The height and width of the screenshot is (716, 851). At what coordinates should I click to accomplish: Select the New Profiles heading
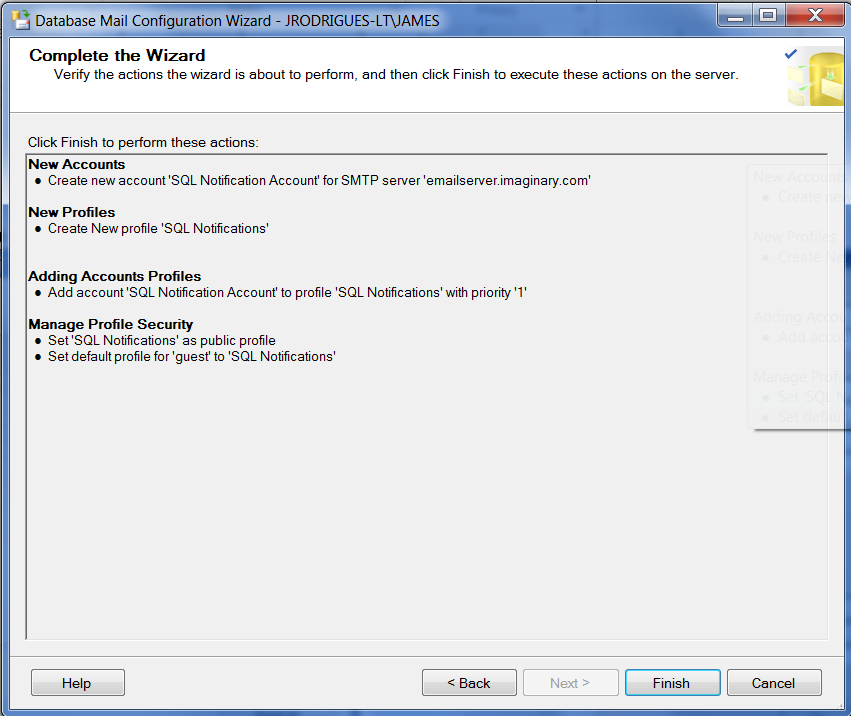point(71,212)
